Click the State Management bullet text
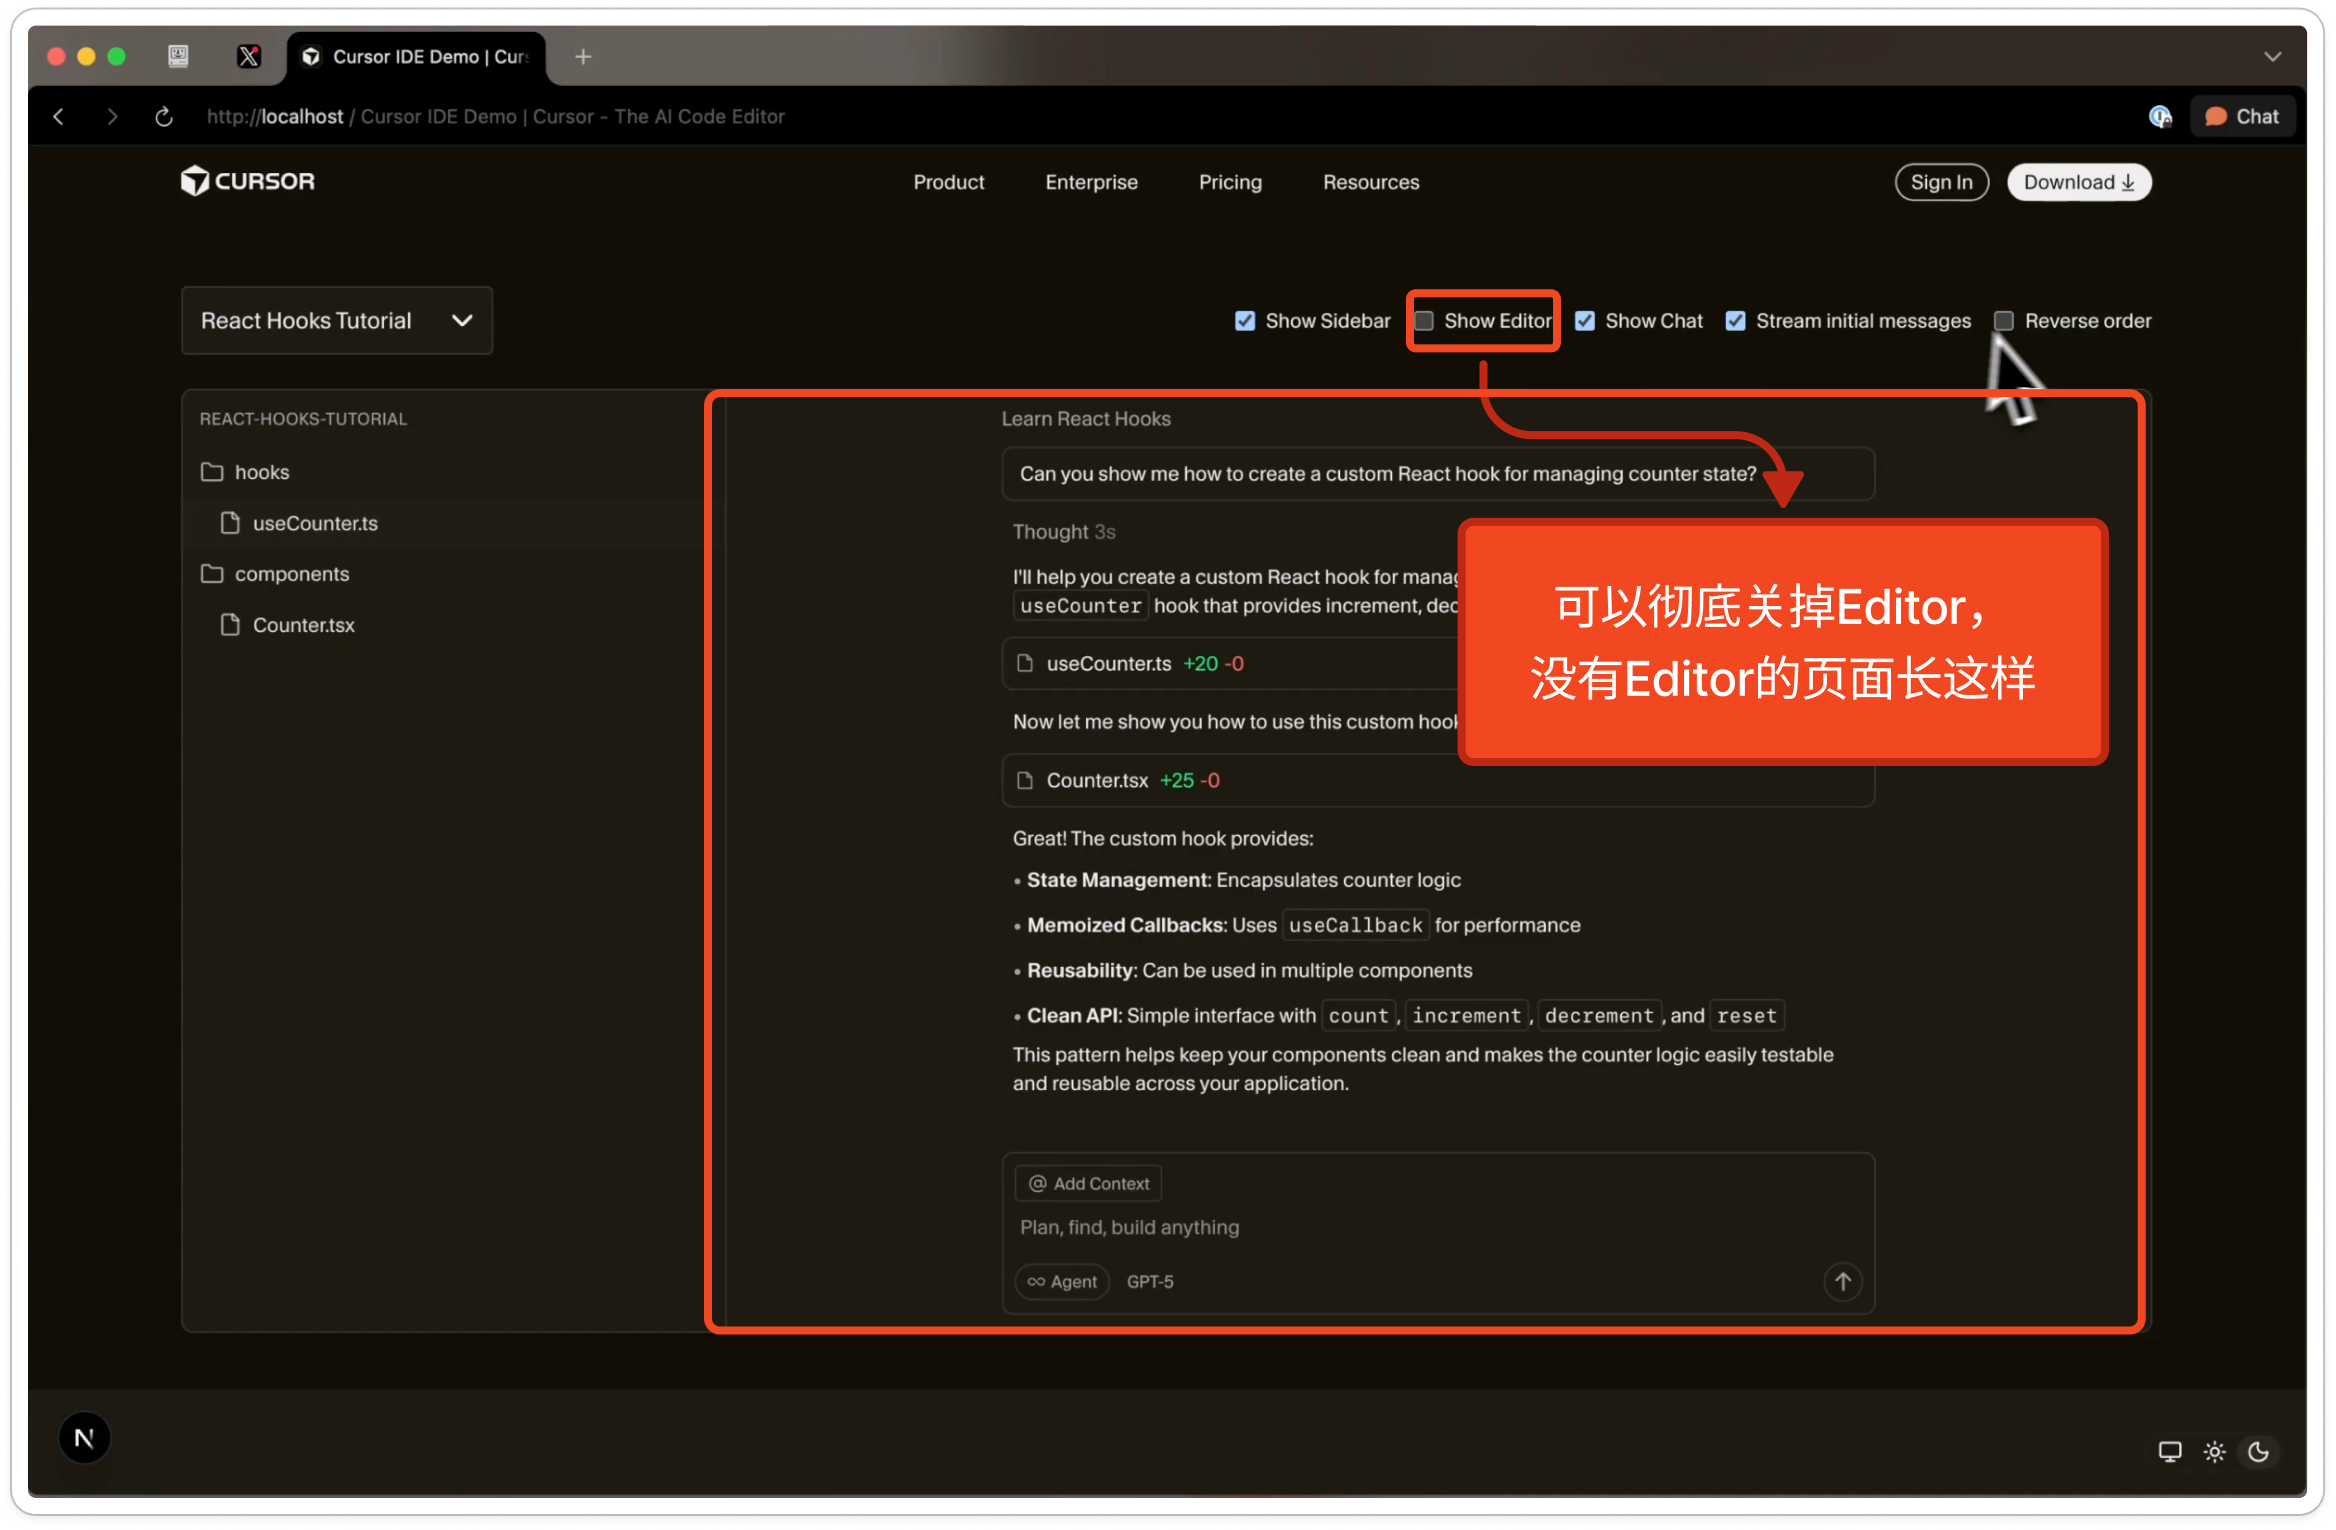The image size is (2336, 1530). click(x=1243, y=881)
